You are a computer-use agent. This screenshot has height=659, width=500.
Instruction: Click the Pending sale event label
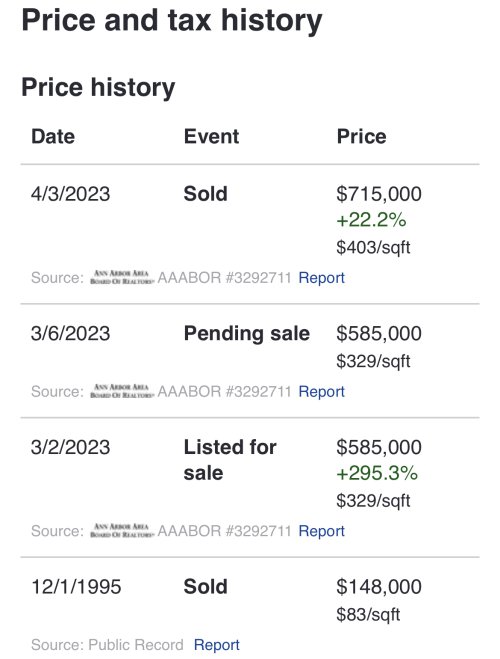tap(247, 334)
